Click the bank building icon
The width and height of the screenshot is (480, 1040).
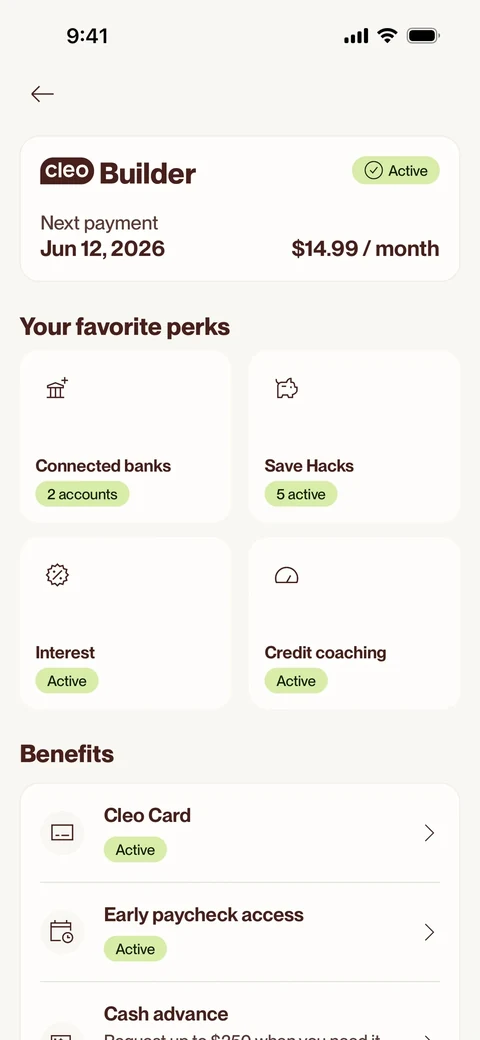[57, 388]
